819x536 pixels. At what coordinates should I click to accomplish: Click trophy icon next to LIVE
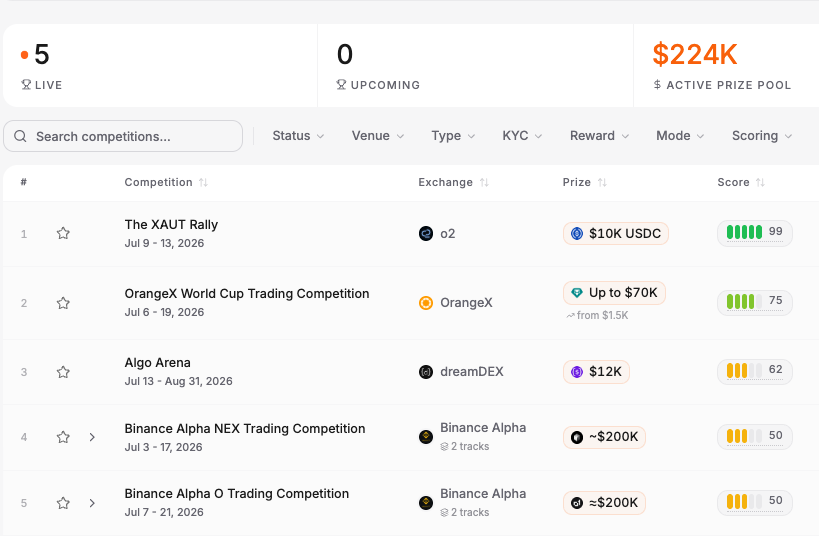[26, 85]
